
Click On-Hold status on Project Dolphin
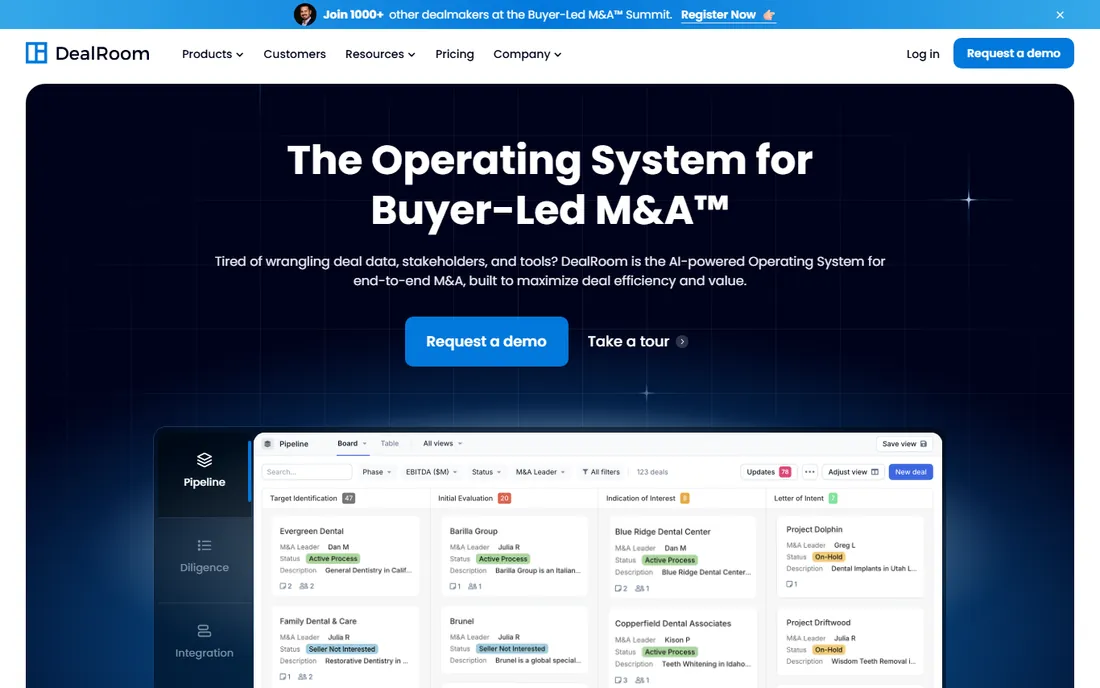click(x=829, y=557)
